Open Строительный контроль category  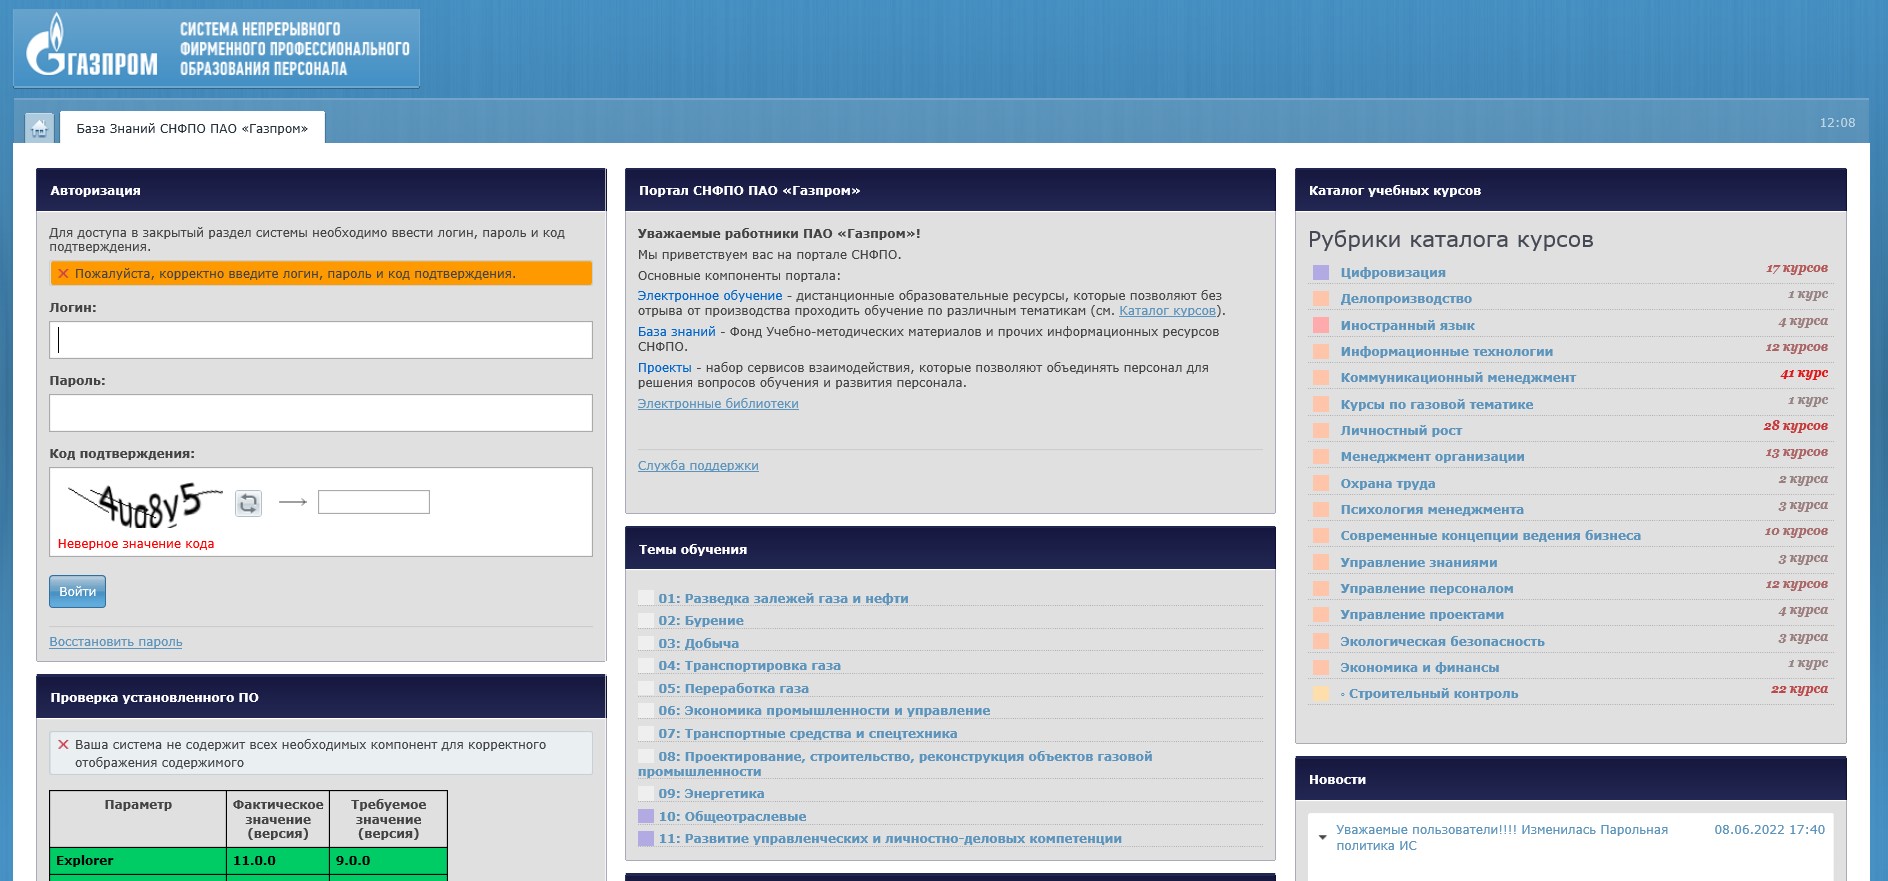coord(1433,694)
